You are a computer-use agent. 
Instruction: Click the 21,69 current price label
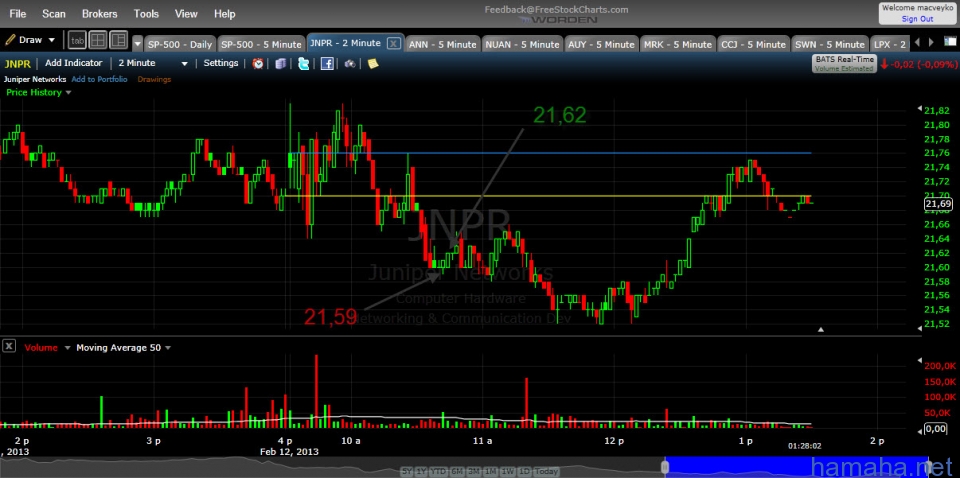937,204
